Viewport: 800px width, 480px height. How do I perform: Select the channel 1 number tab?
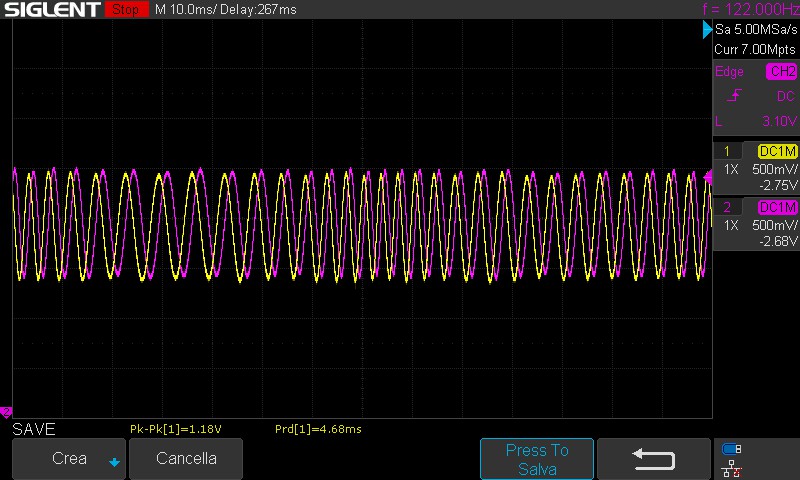pos(727,151)
